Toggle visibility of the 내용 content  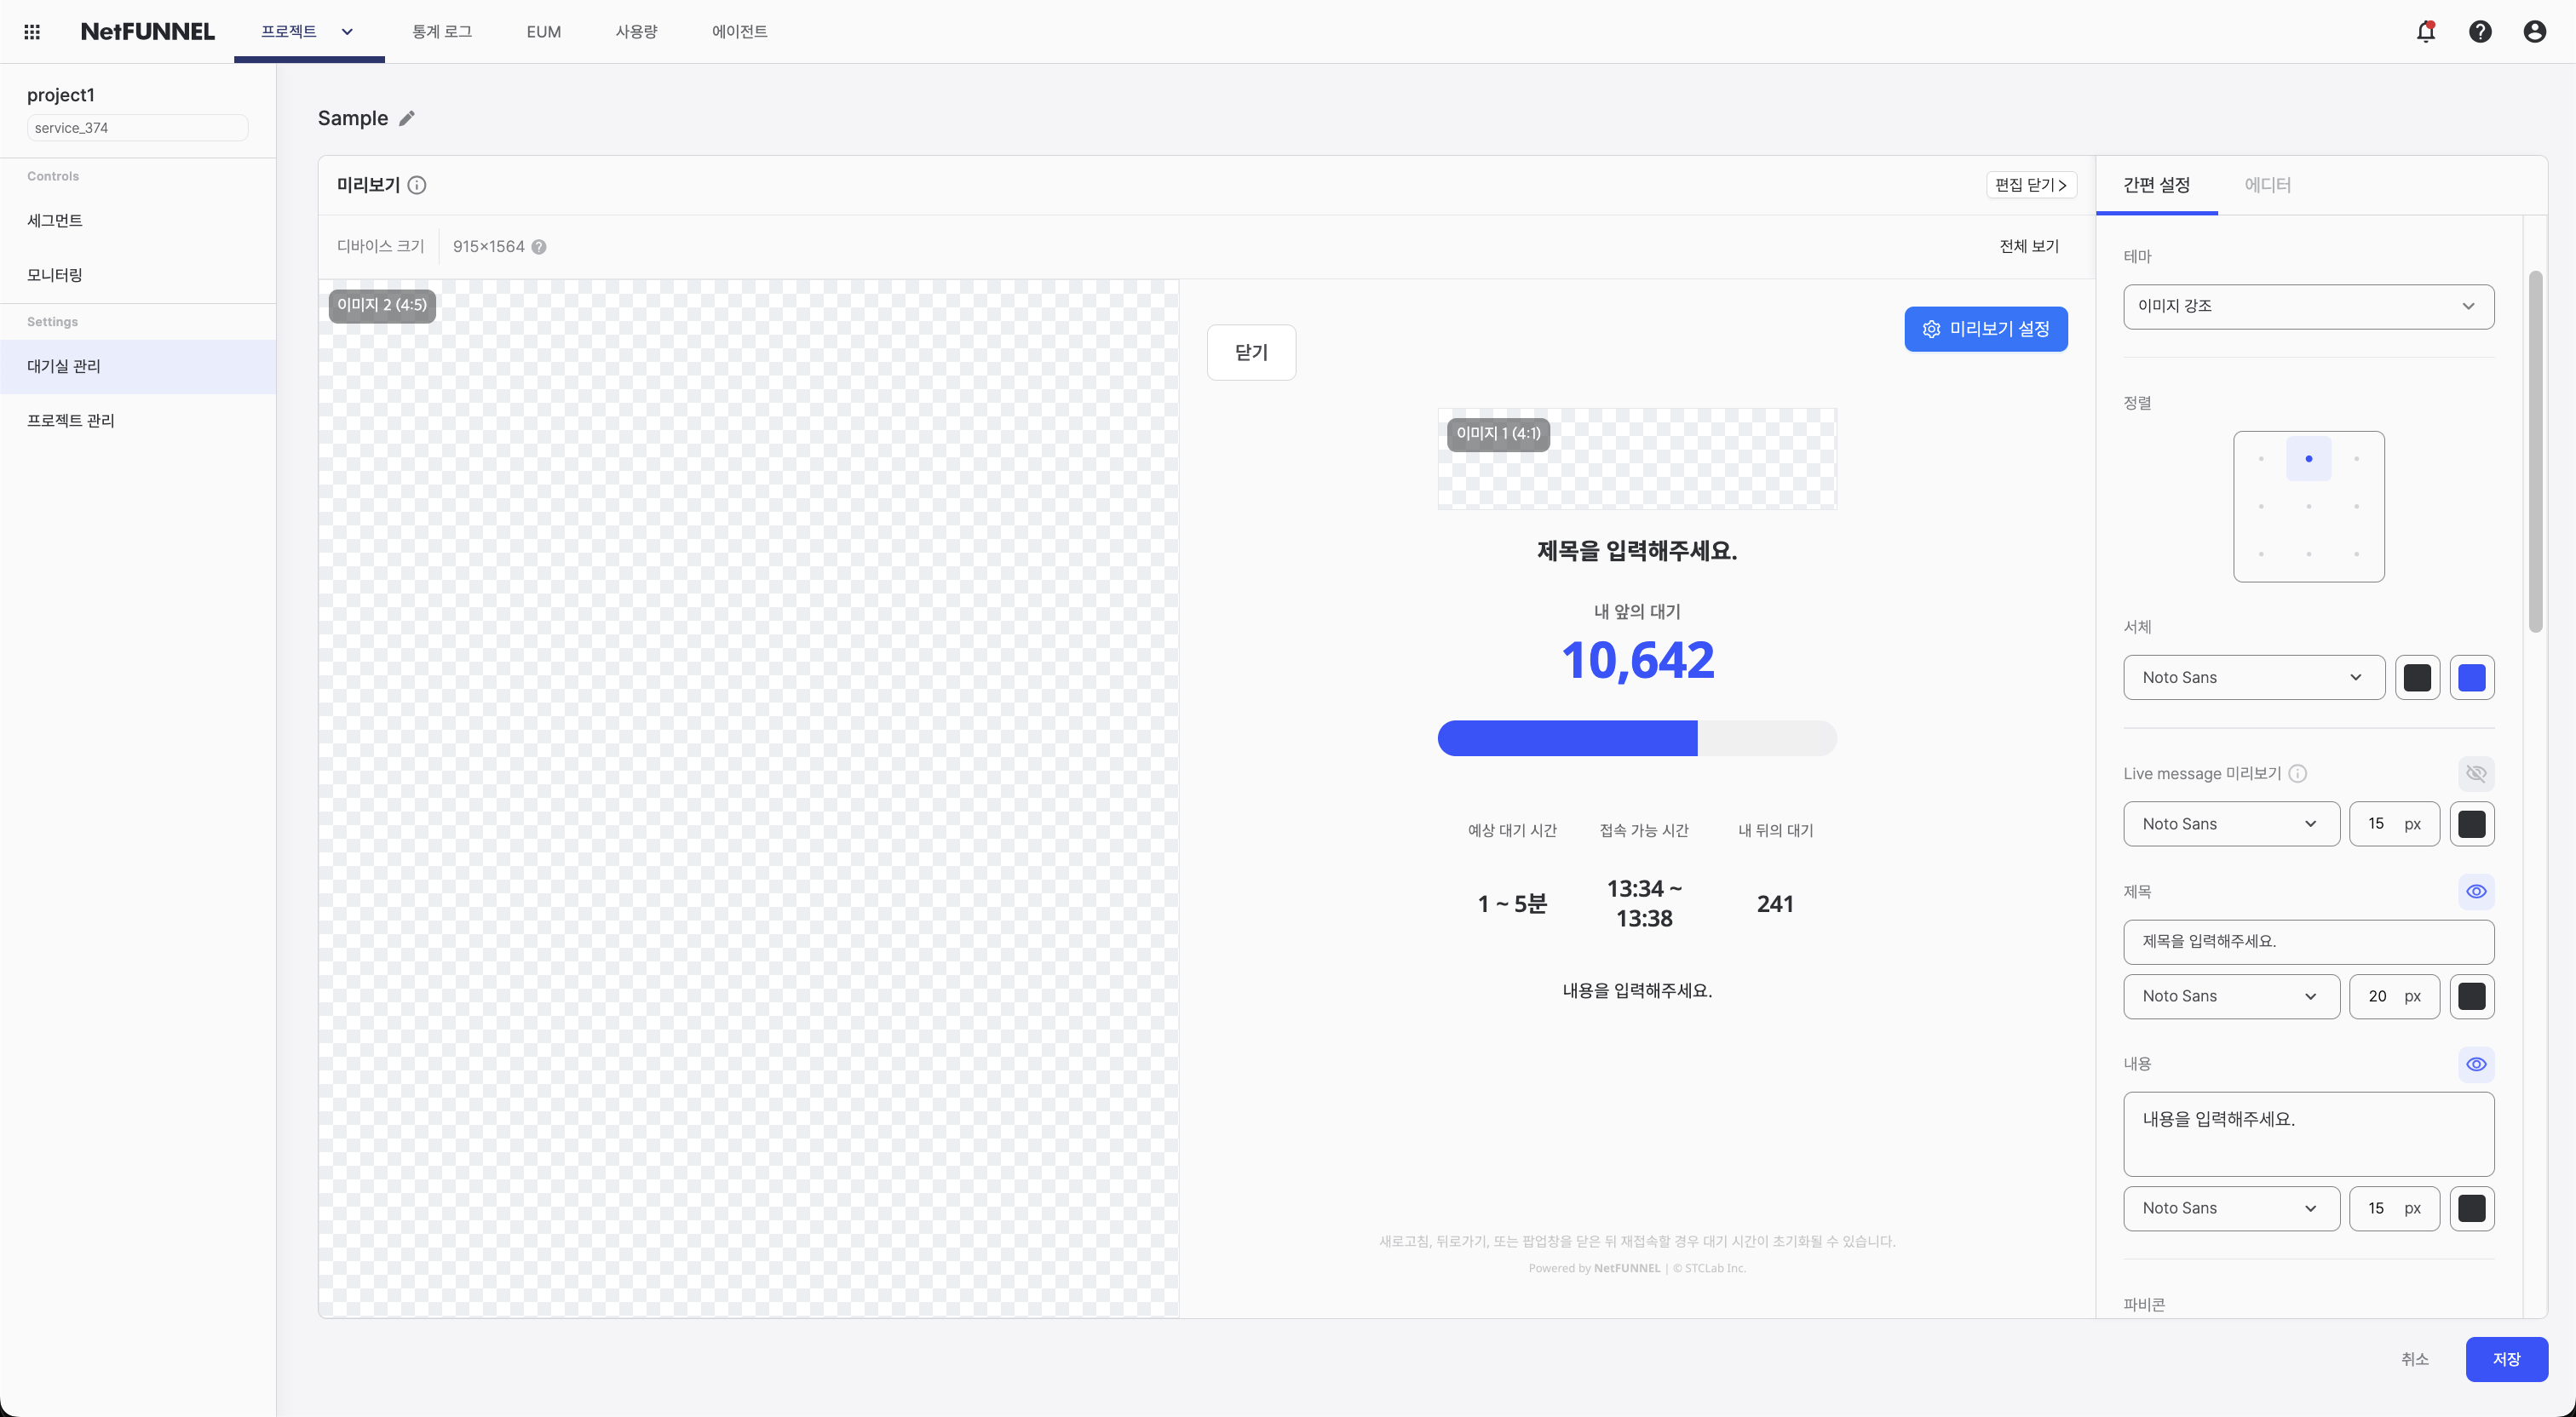[x=2476, y=1064]
